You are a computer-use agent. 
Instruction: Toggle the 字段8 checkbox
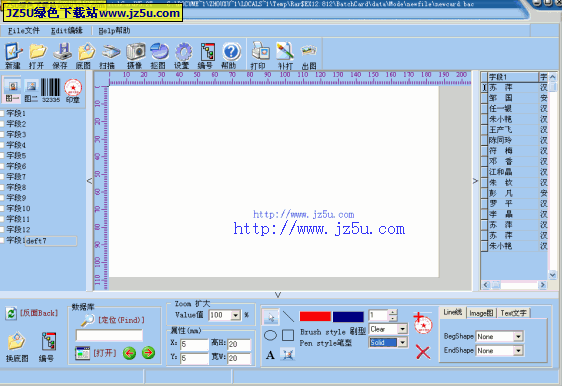click(2, 187)
